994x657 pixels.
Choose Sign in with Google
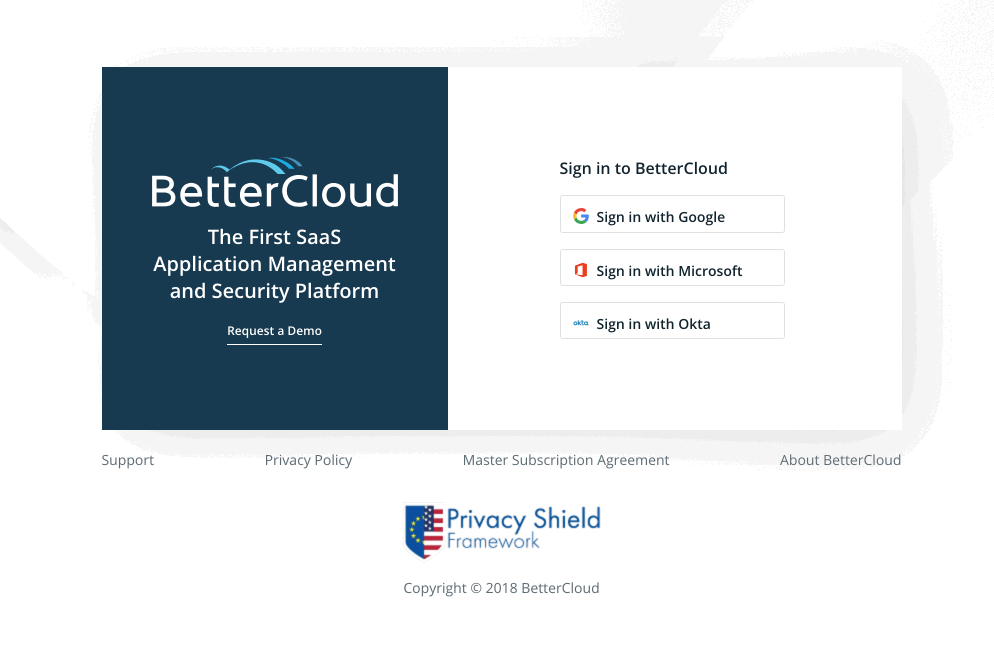tap(672, 214)
